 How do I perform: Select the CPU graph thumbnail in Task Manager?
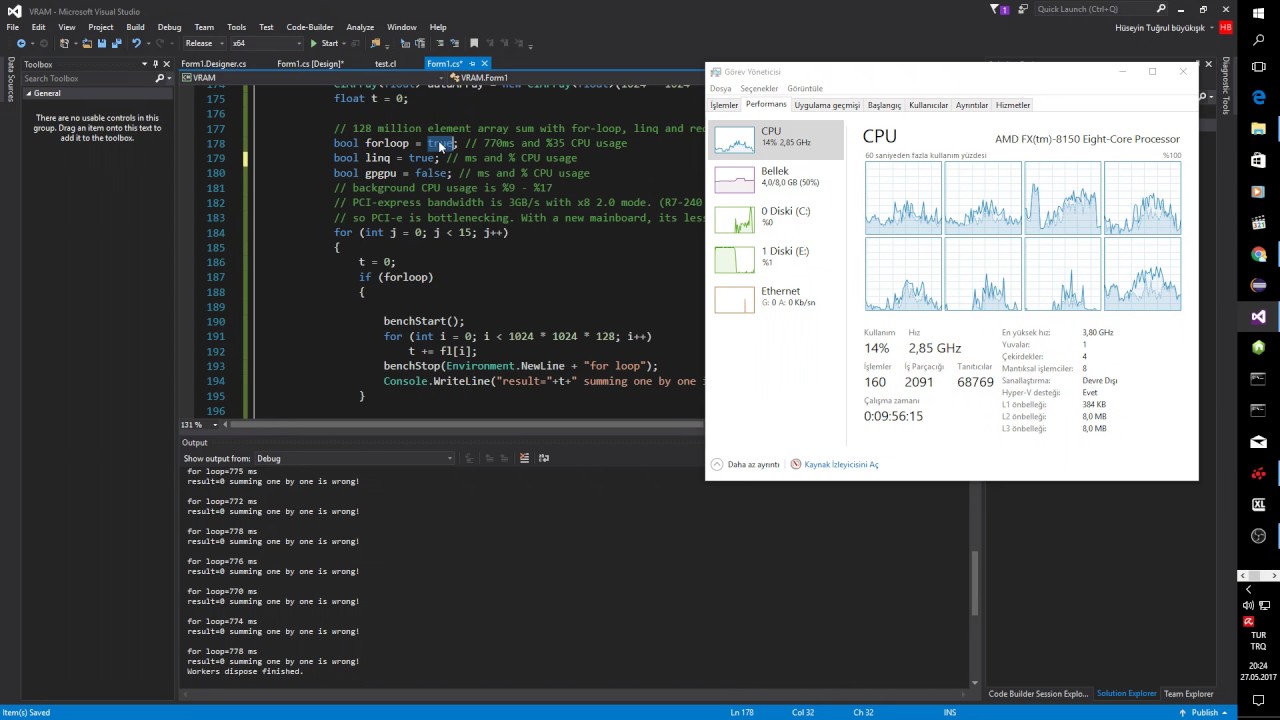point(734,139)
